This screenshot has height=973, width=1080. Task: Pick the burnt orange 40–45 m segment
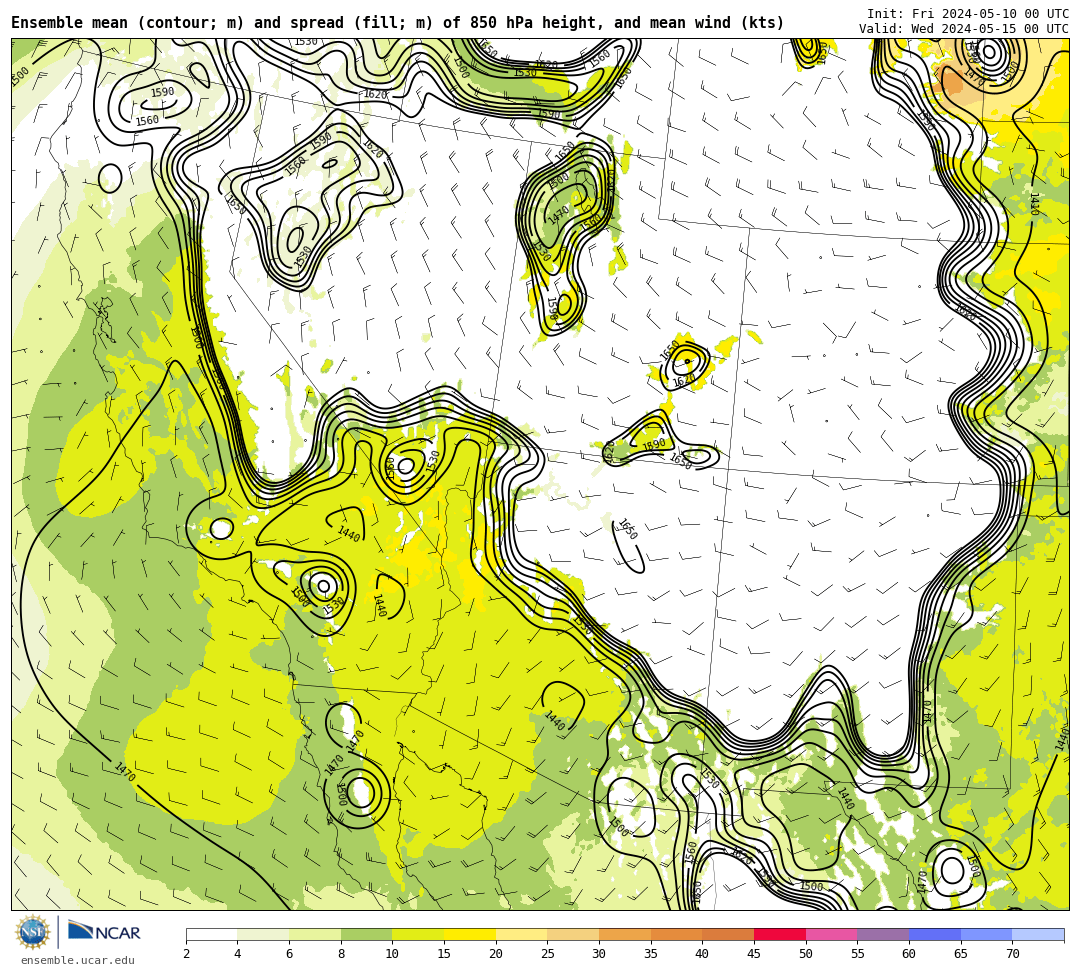point(728,934)
